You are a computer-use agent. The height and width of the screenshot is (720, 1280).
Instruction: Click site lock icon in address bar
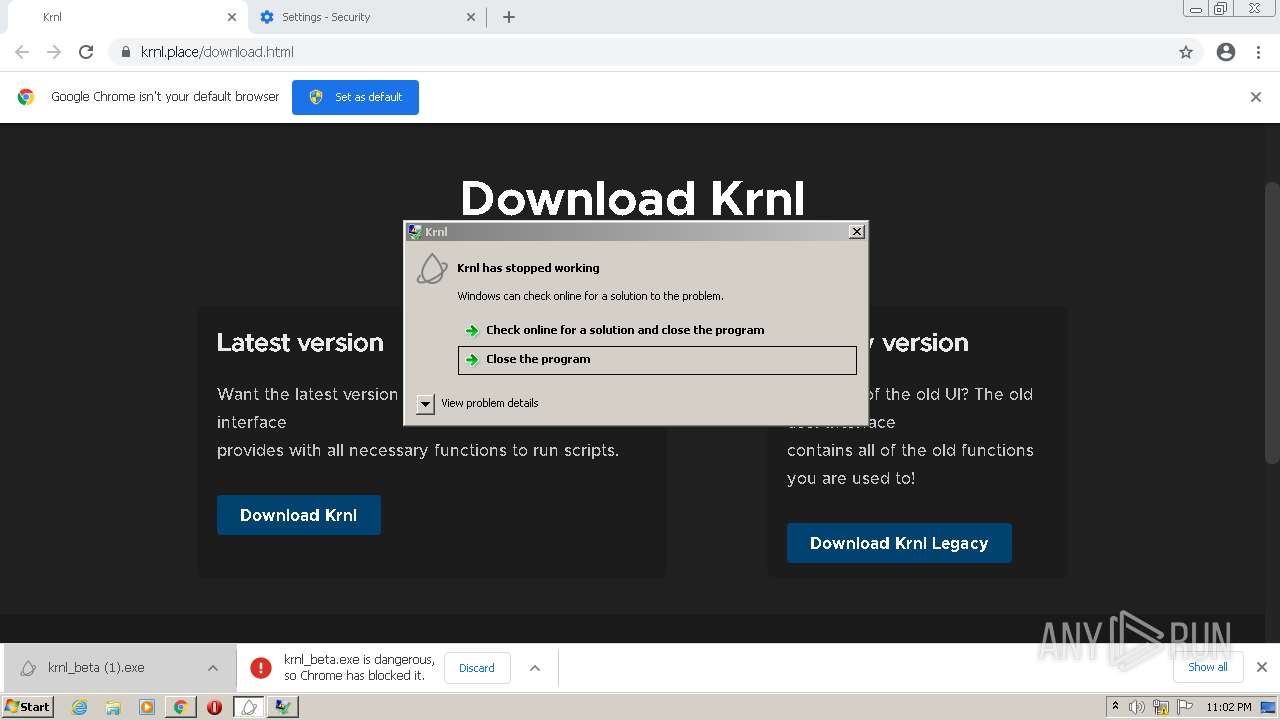point(126,52)
